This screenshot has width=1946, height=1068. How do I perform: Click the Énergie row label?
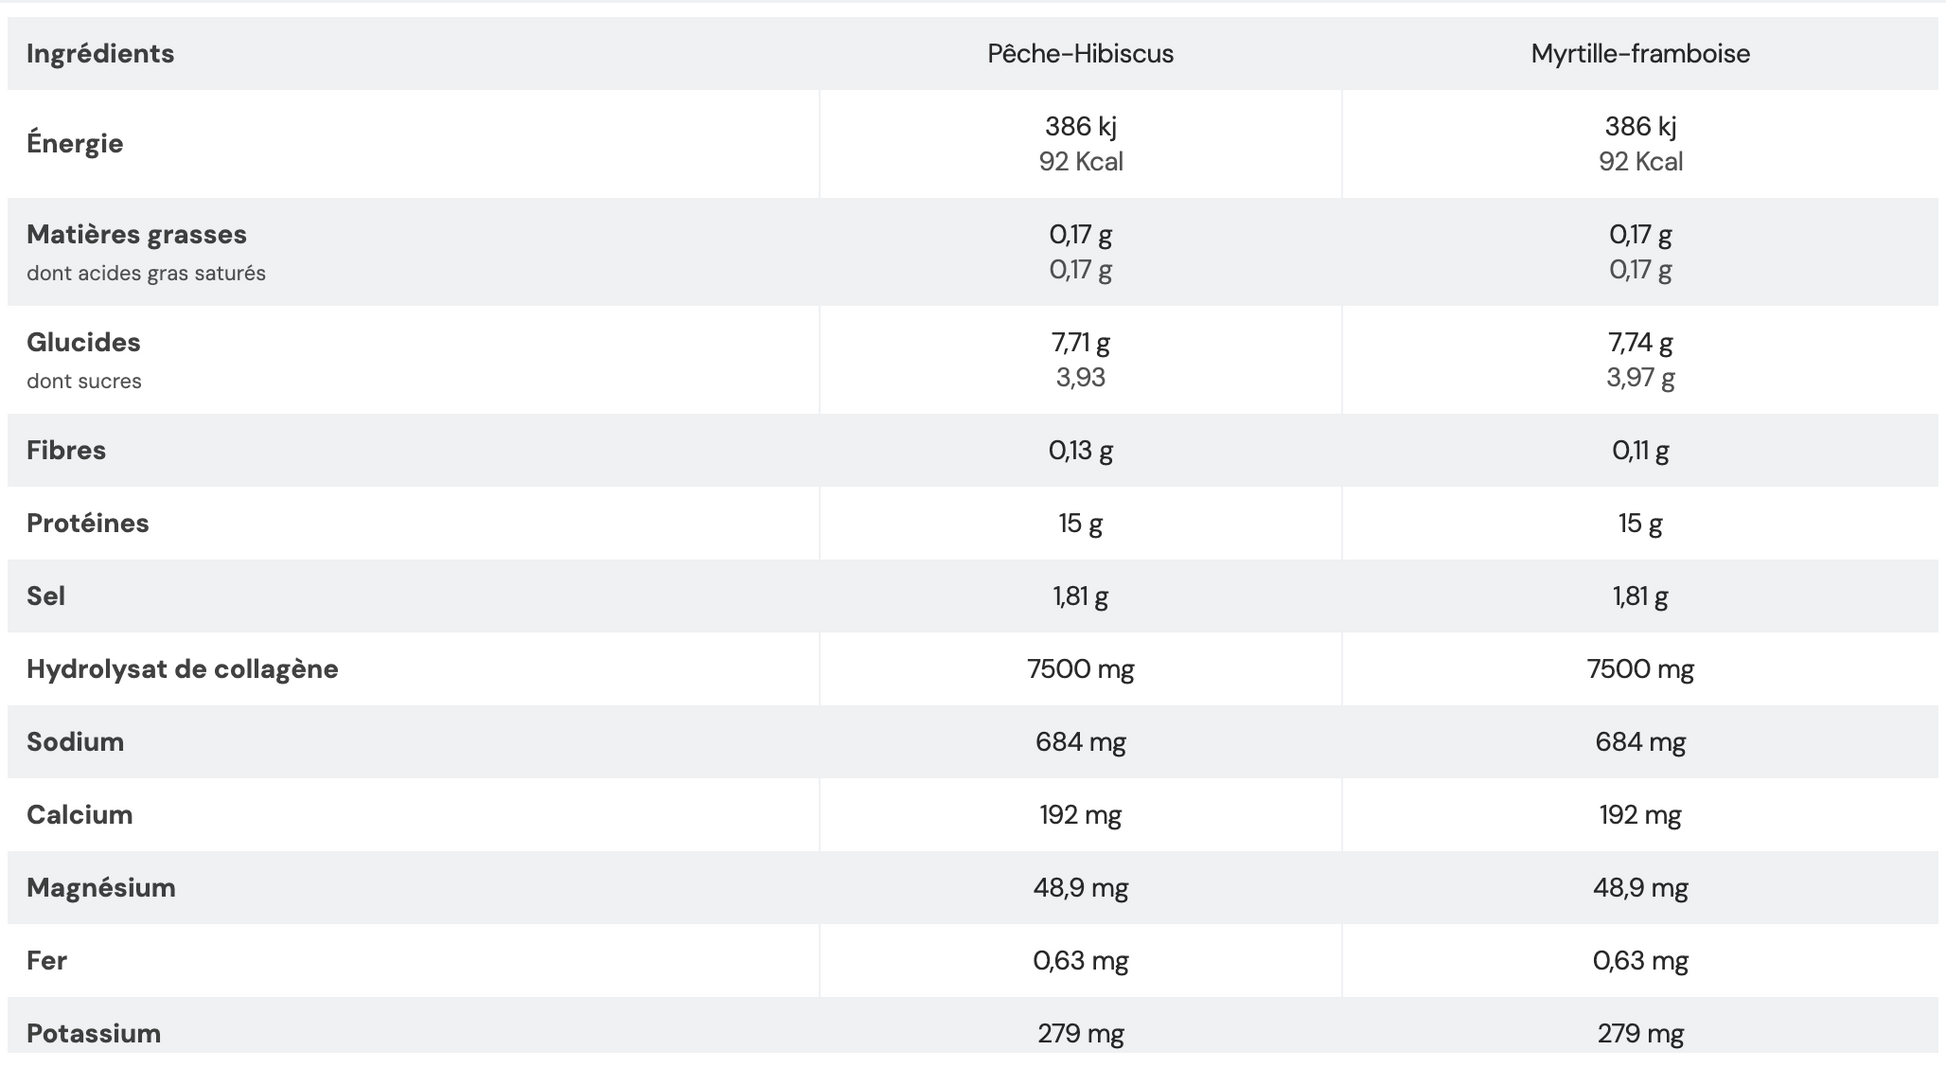[75, 144]
